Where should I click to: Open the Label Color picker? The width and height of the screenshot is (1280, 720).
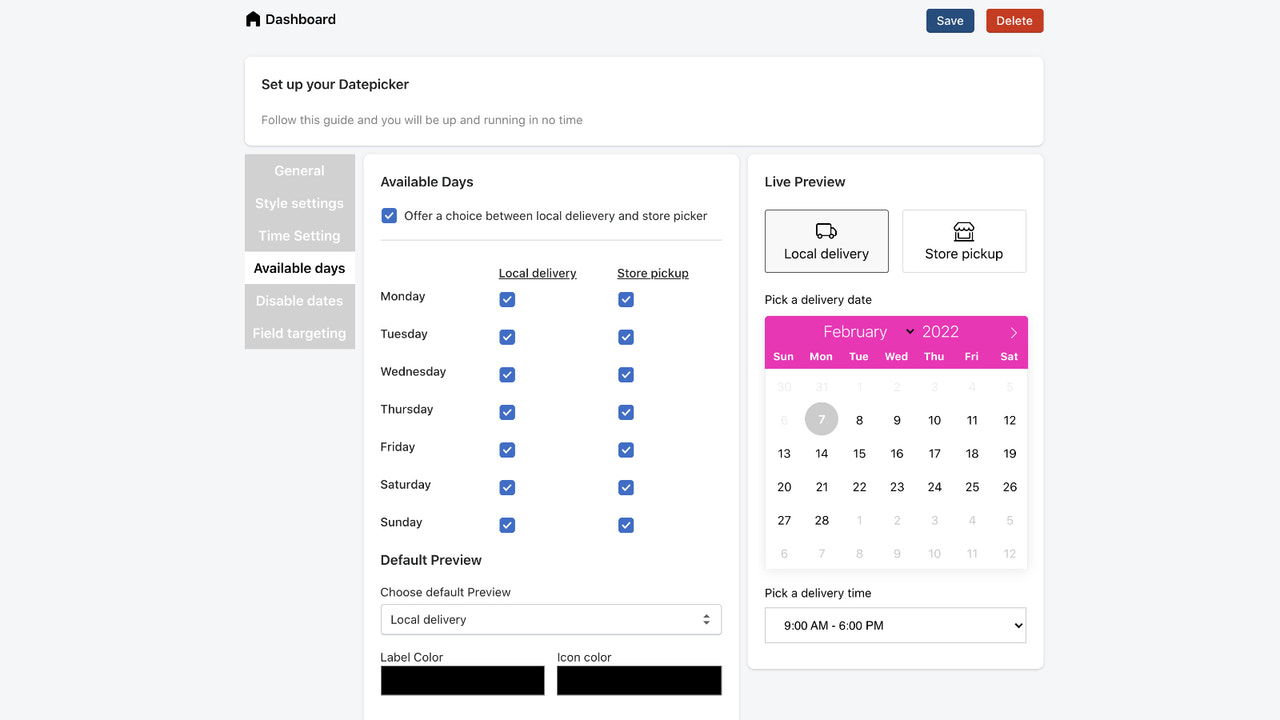click(x=462, y=680)
